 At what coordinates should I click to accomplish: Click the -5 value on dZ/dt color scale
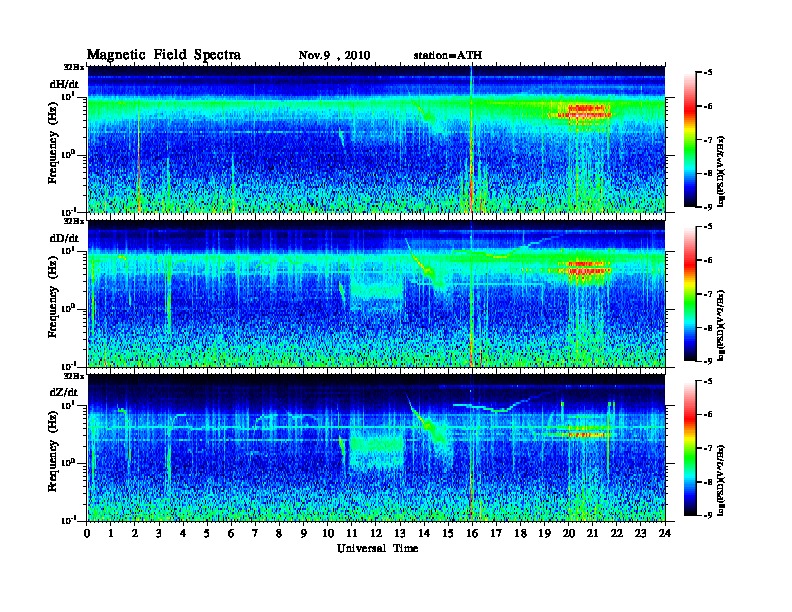click(x=707, y=381)
